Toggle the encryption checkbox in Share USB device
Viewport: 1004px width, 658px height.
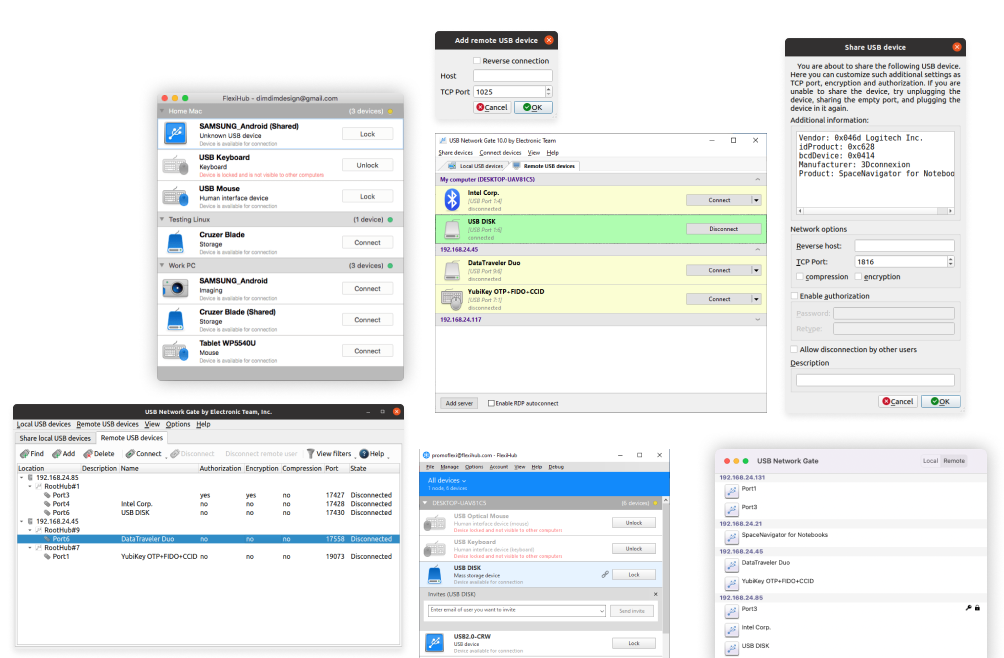click(858, 277)
